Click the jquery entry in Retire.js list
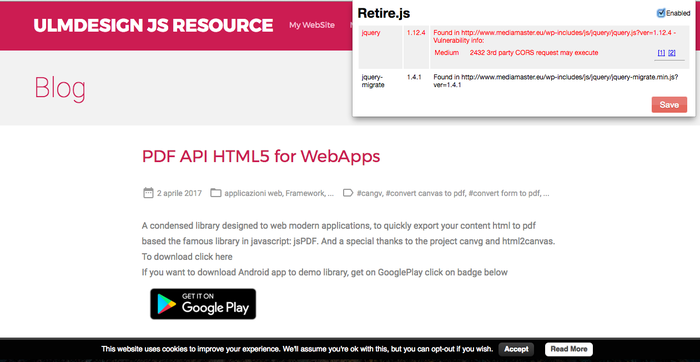Image resolution: width=700 pixels, height=362 pixels. coord(371,33)
